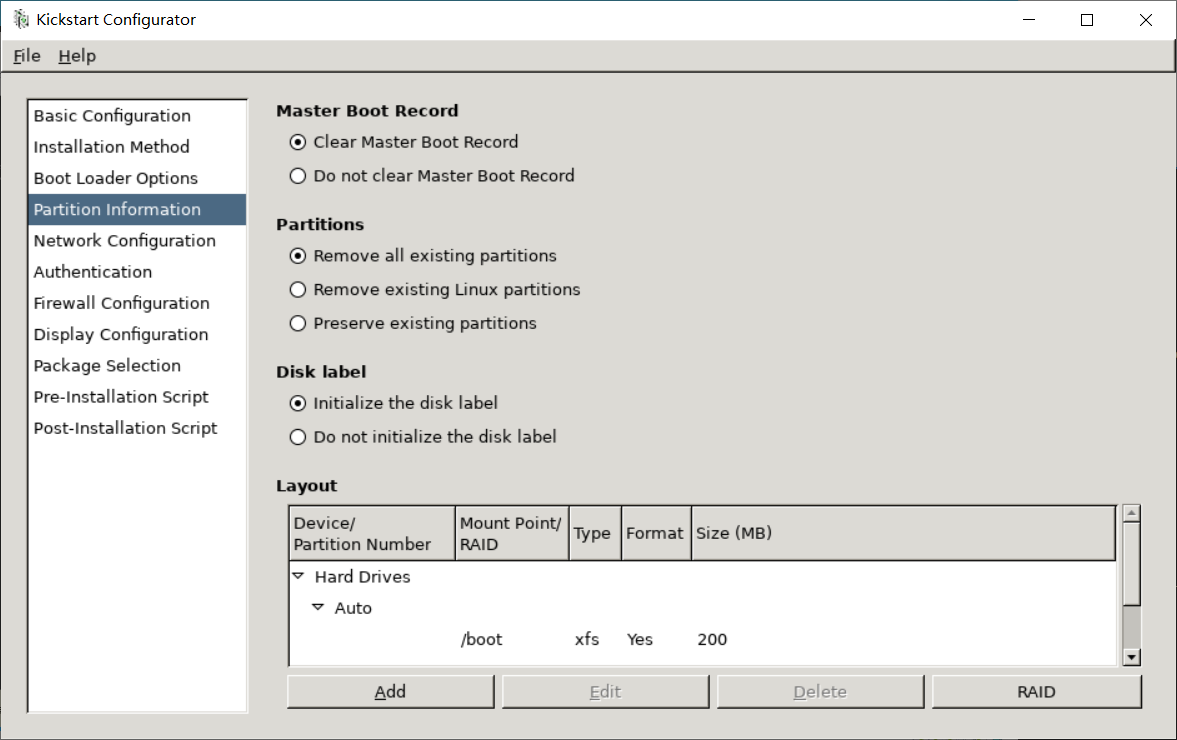Maximize the Kickstart Configurator window

point(1087,20)
